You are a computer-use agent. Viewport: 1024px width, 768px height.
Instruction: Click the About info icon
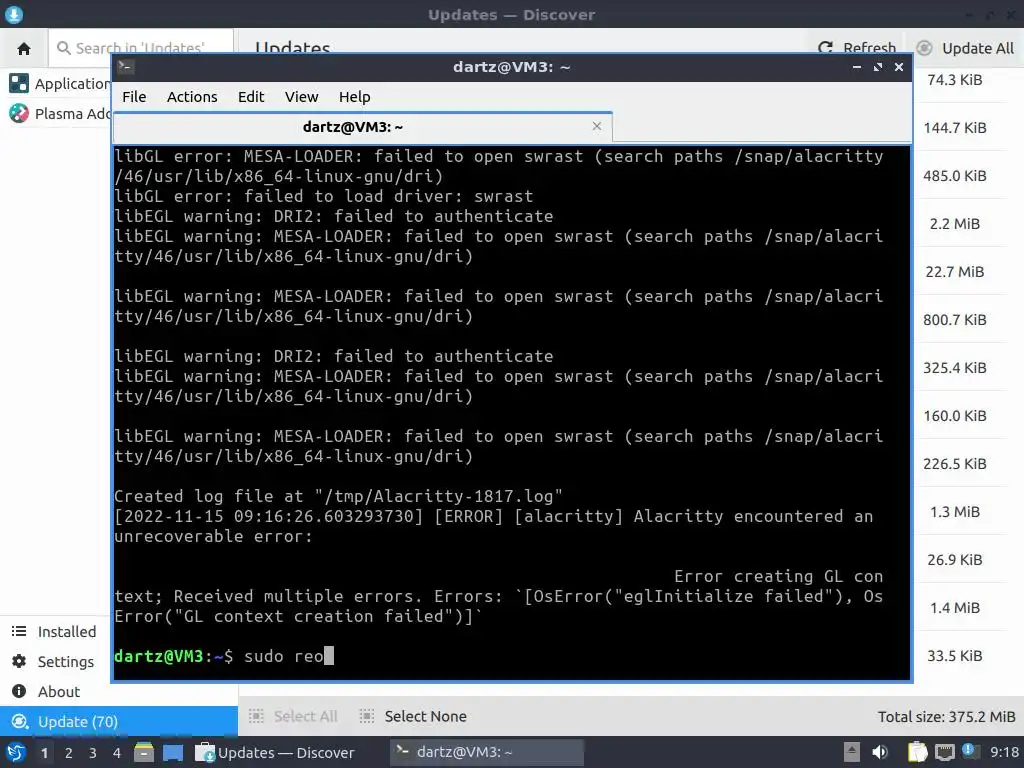19,691
